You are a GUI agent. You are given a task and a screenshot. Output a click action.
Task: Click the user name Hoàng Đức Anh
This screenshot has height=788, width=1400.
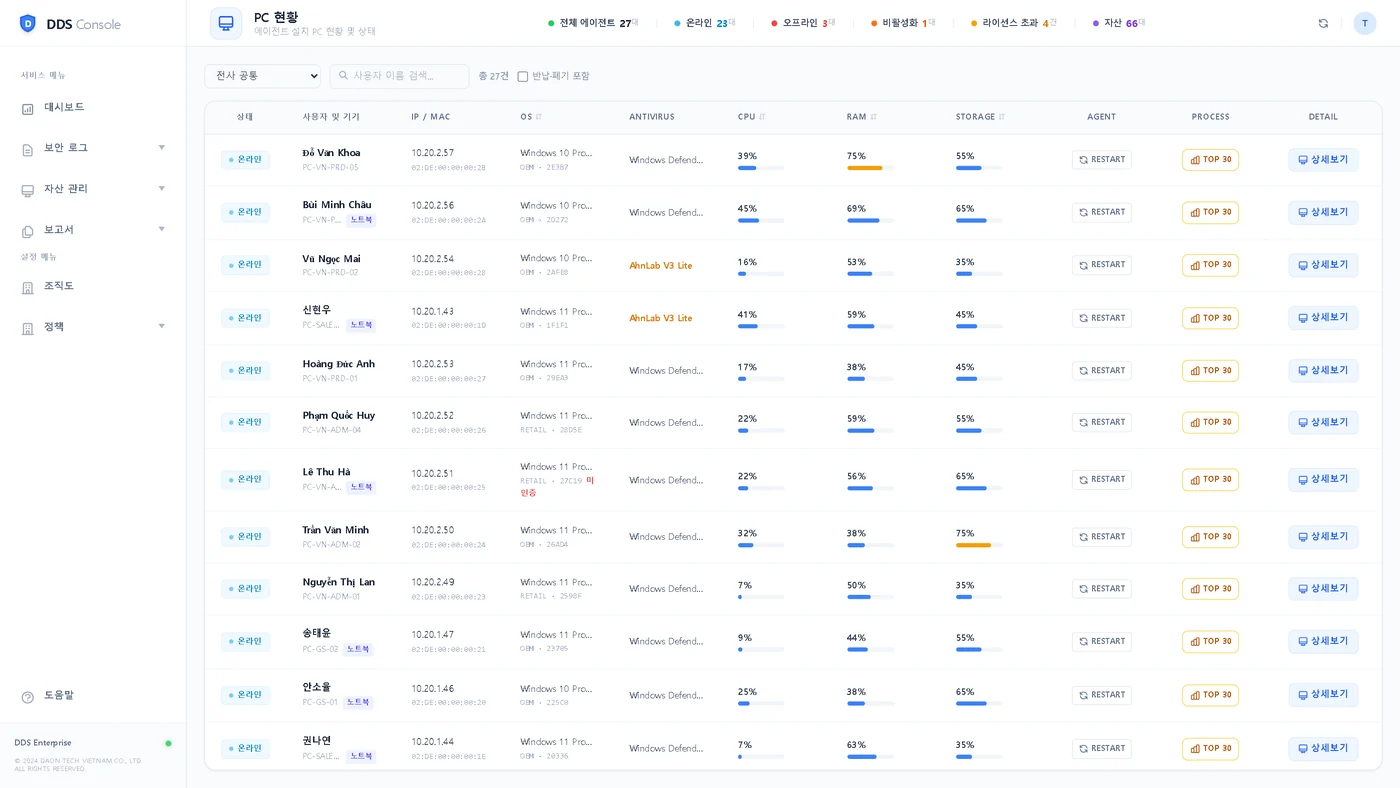339,364
